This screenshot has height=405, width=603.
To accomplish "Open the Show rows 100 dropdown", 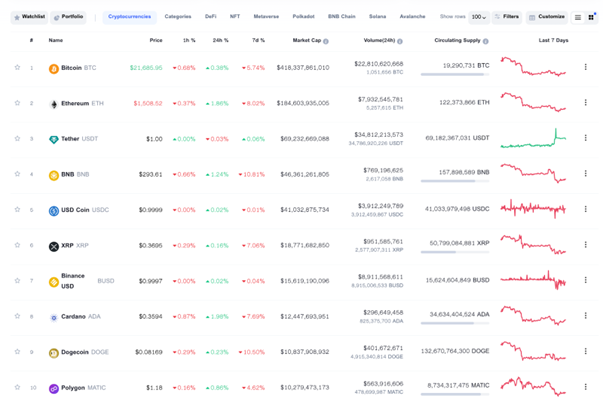I will (x=479, y=17).
